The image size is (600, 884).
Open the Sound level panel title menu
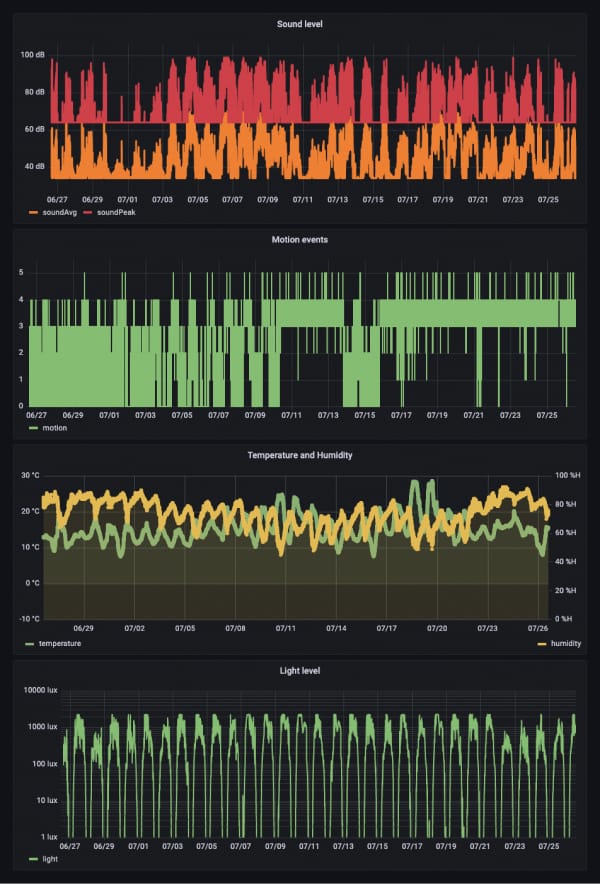pos(299,24)
